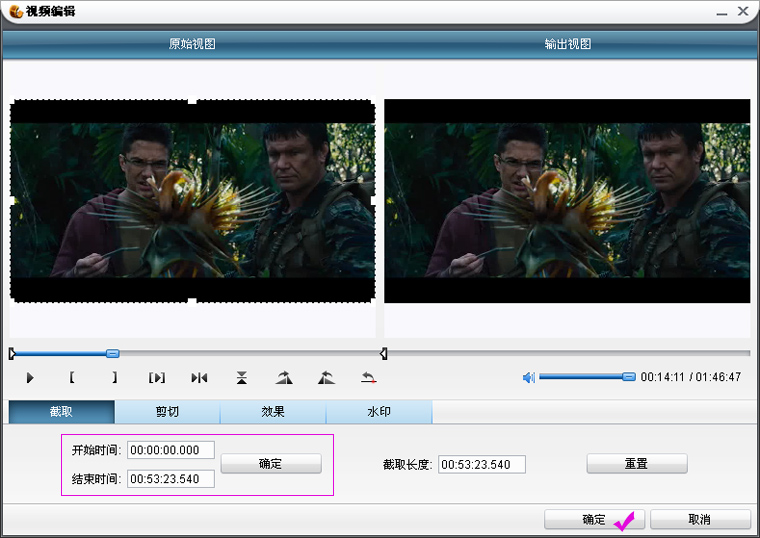Click the 重置 button
The image size is (760, 538).
[637, 464]
